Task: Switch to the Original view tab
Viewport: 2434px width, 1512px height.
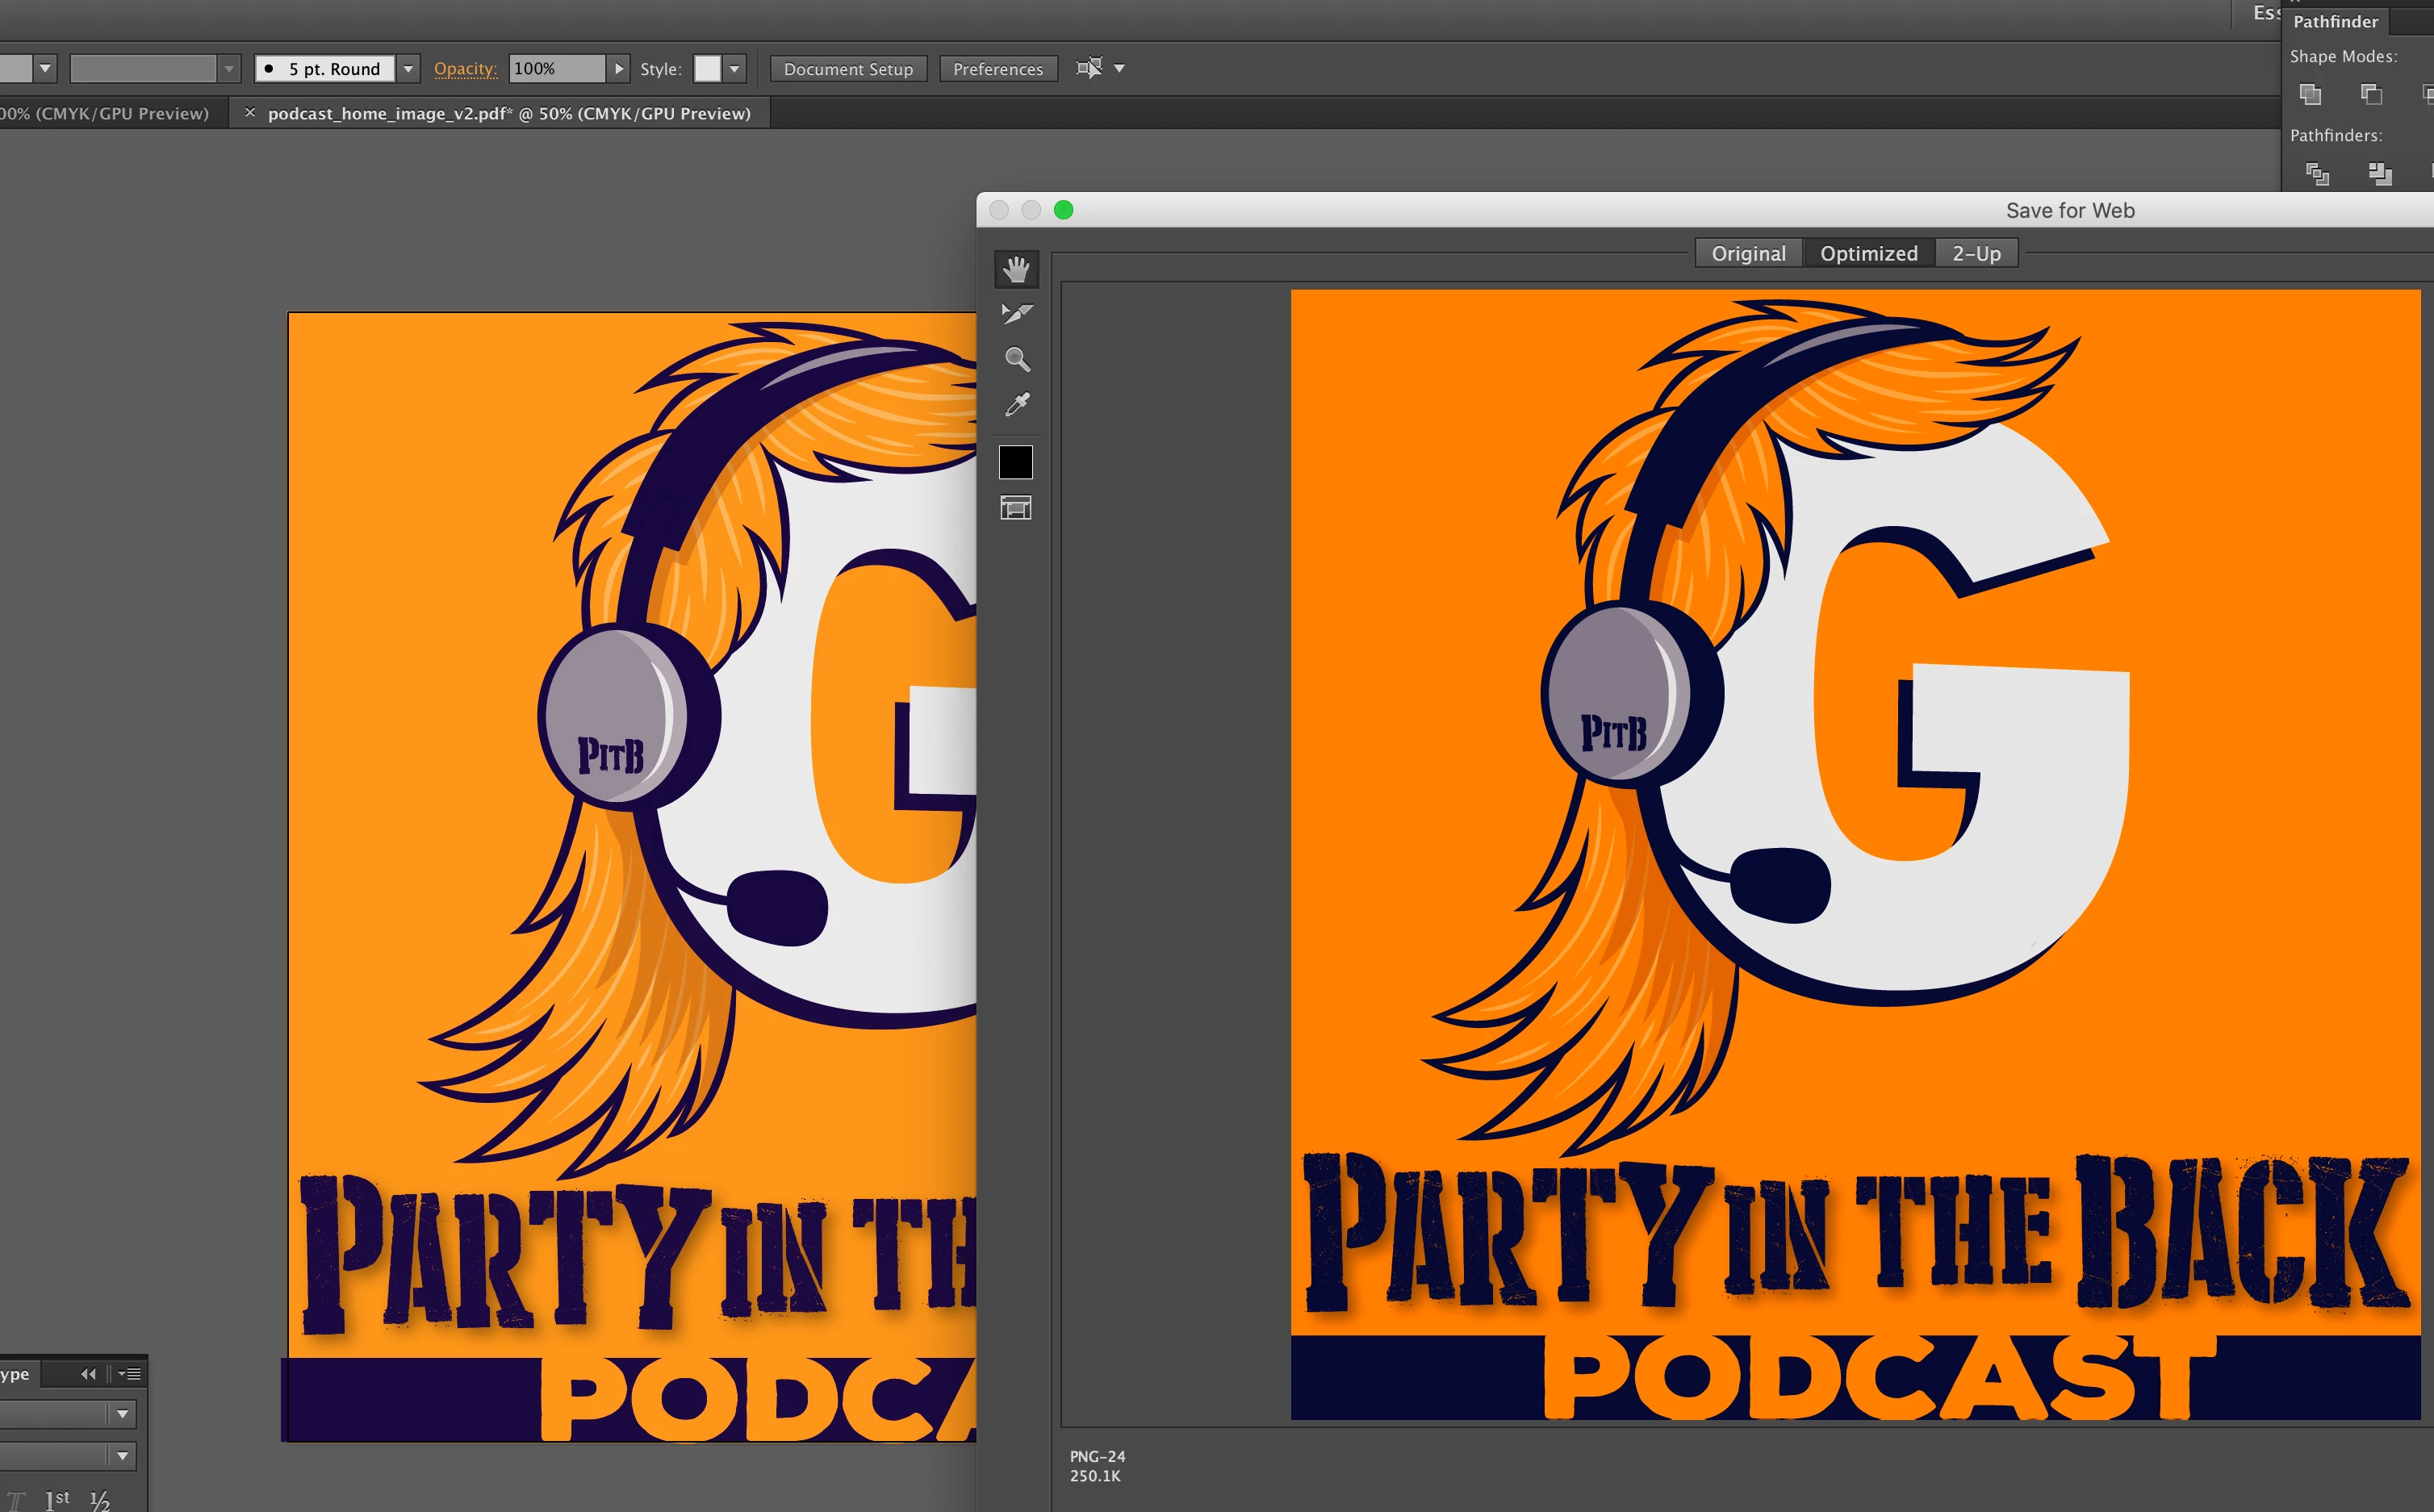Action: [x=1748, y=254]
